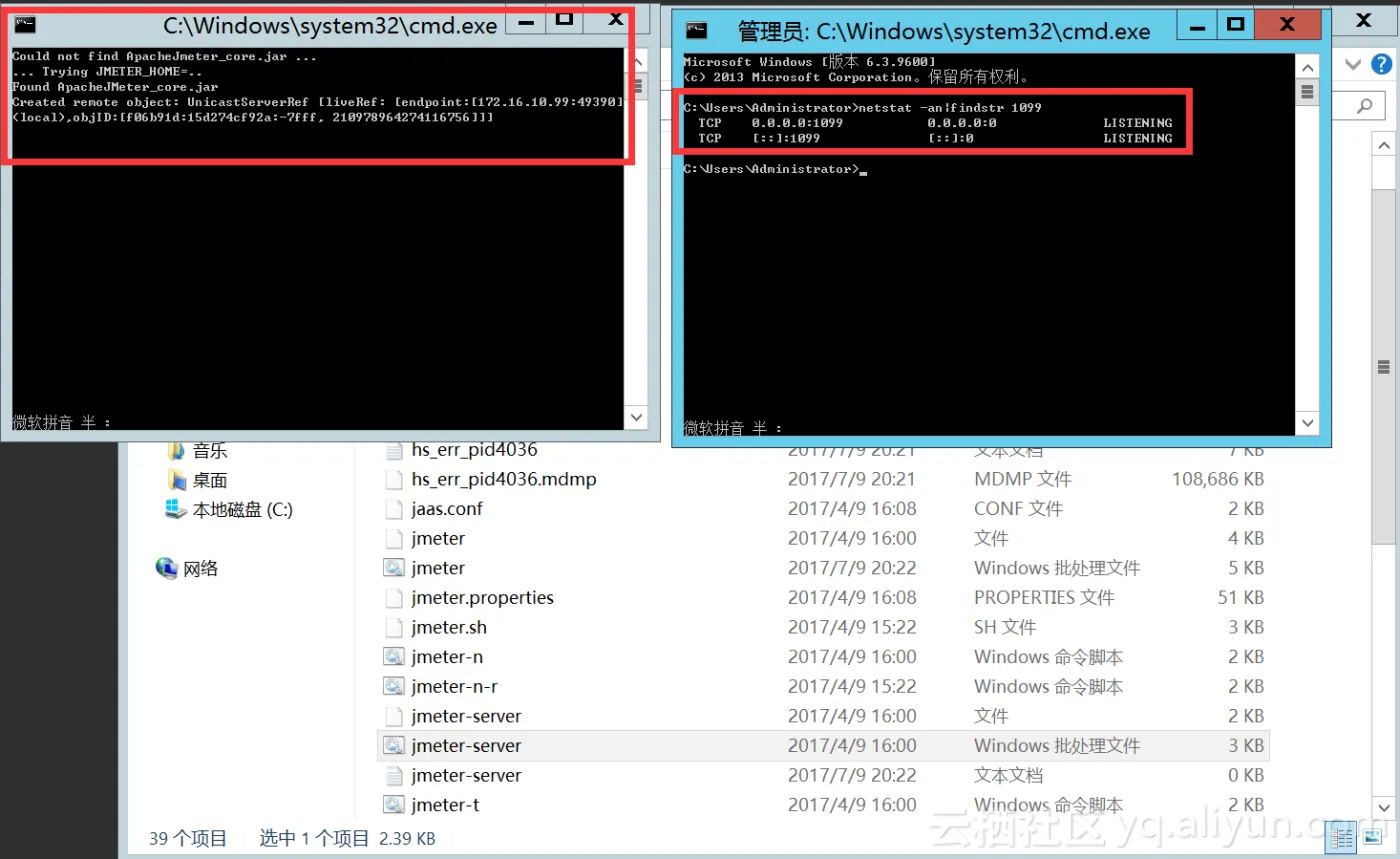Minimize the 管理员 cmd window
Viewport: 1400px width, 859px height.
[1197, 24]
